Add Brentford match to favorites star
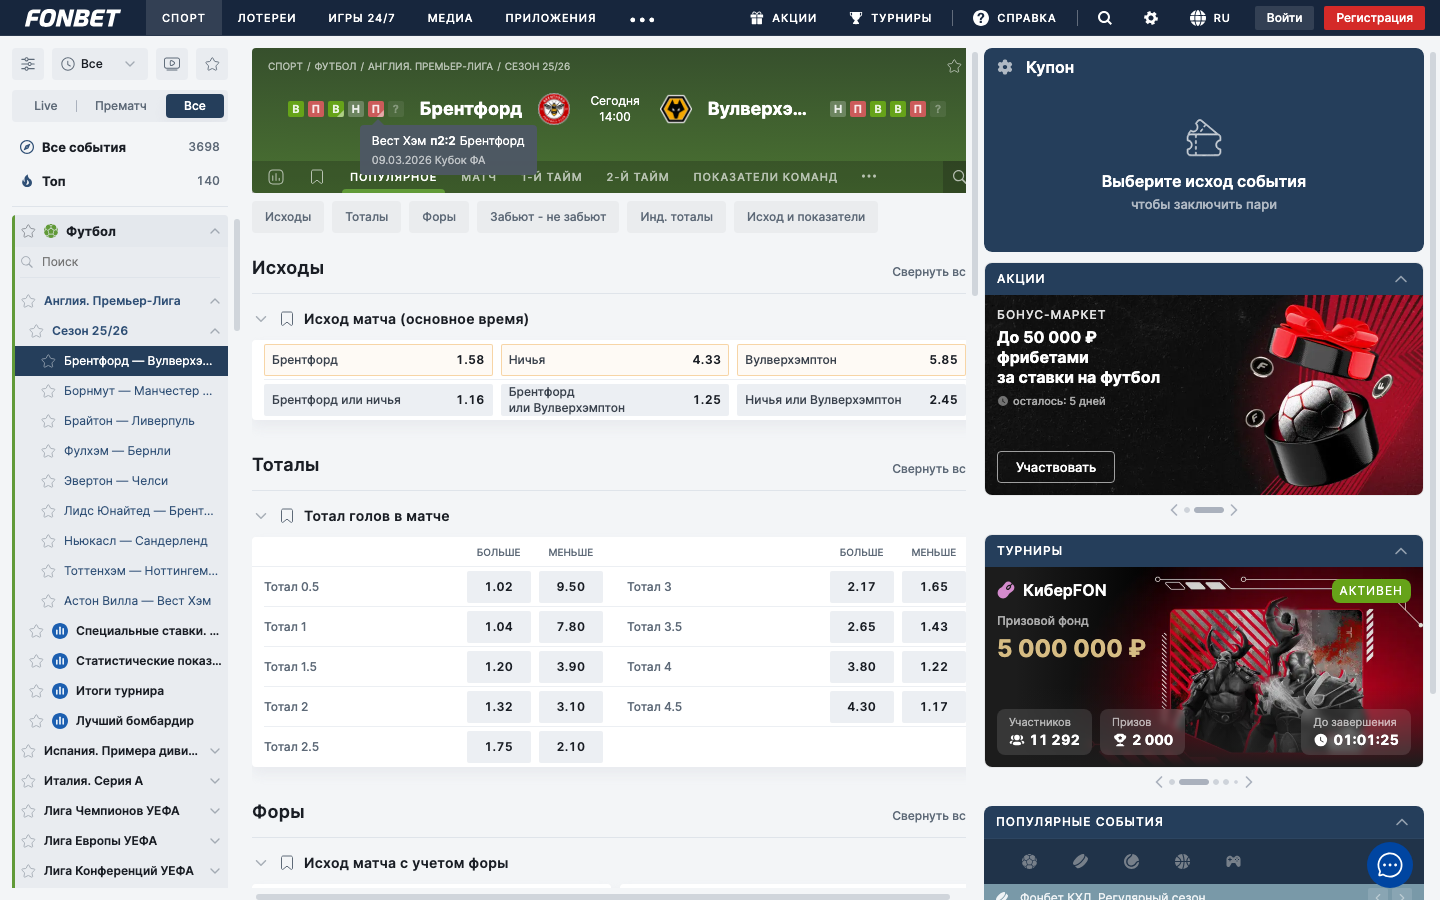The image size is (1440, 900). tap(954, 66)
